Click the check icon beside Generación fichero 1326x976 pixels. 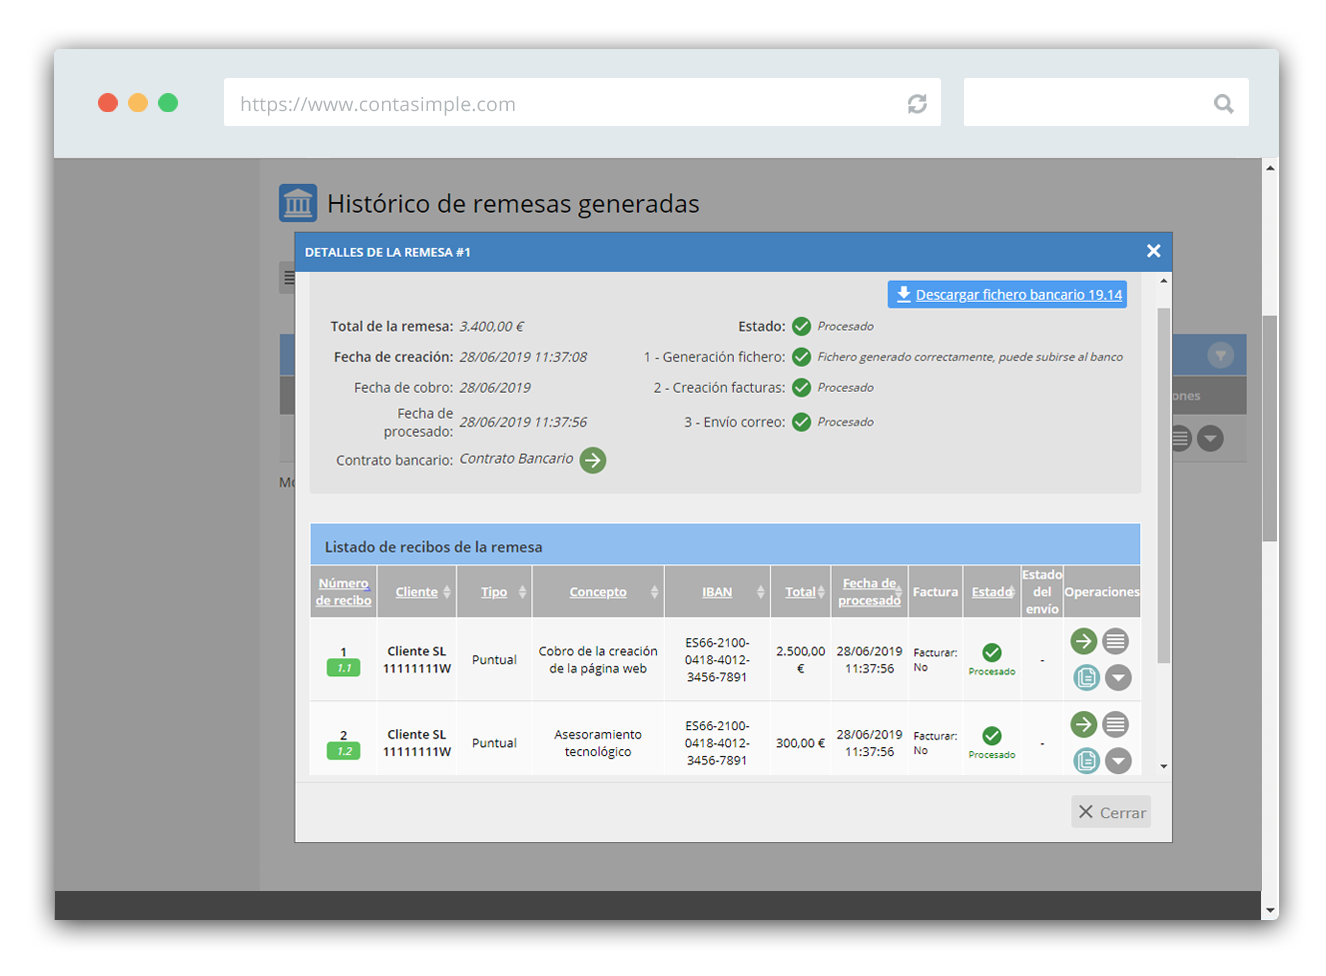pos(801,357)
